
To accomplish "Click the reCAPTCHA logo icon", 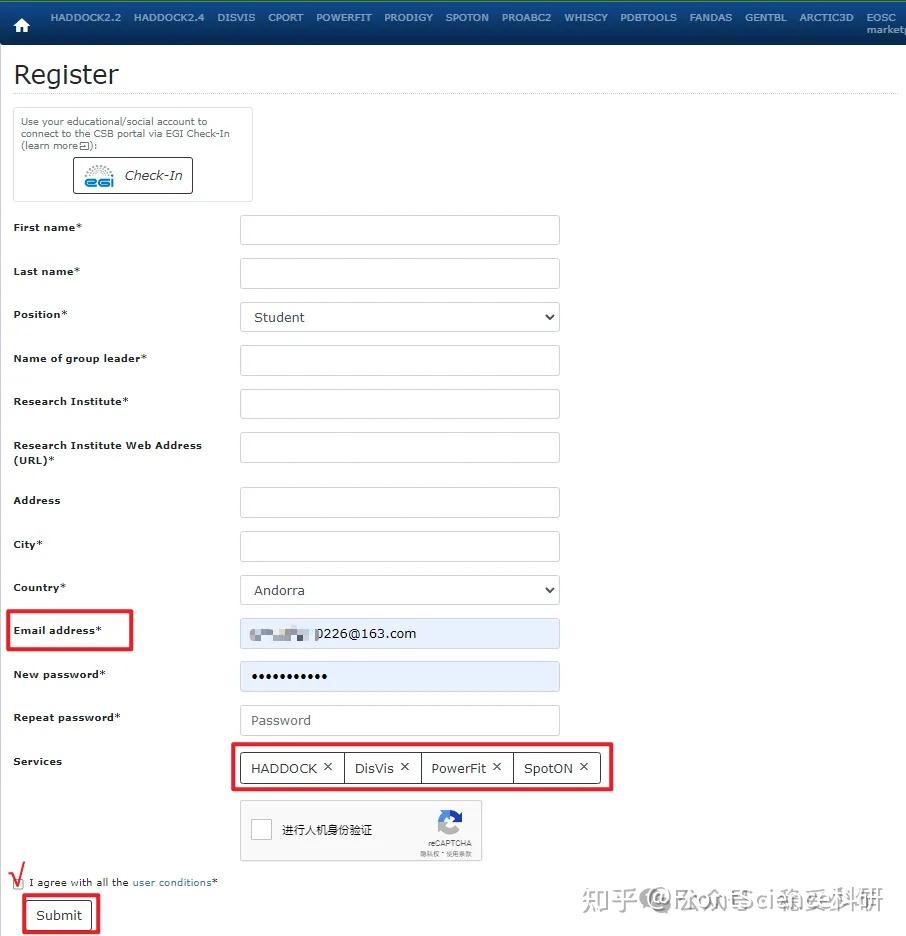I will tap(449, 823).
